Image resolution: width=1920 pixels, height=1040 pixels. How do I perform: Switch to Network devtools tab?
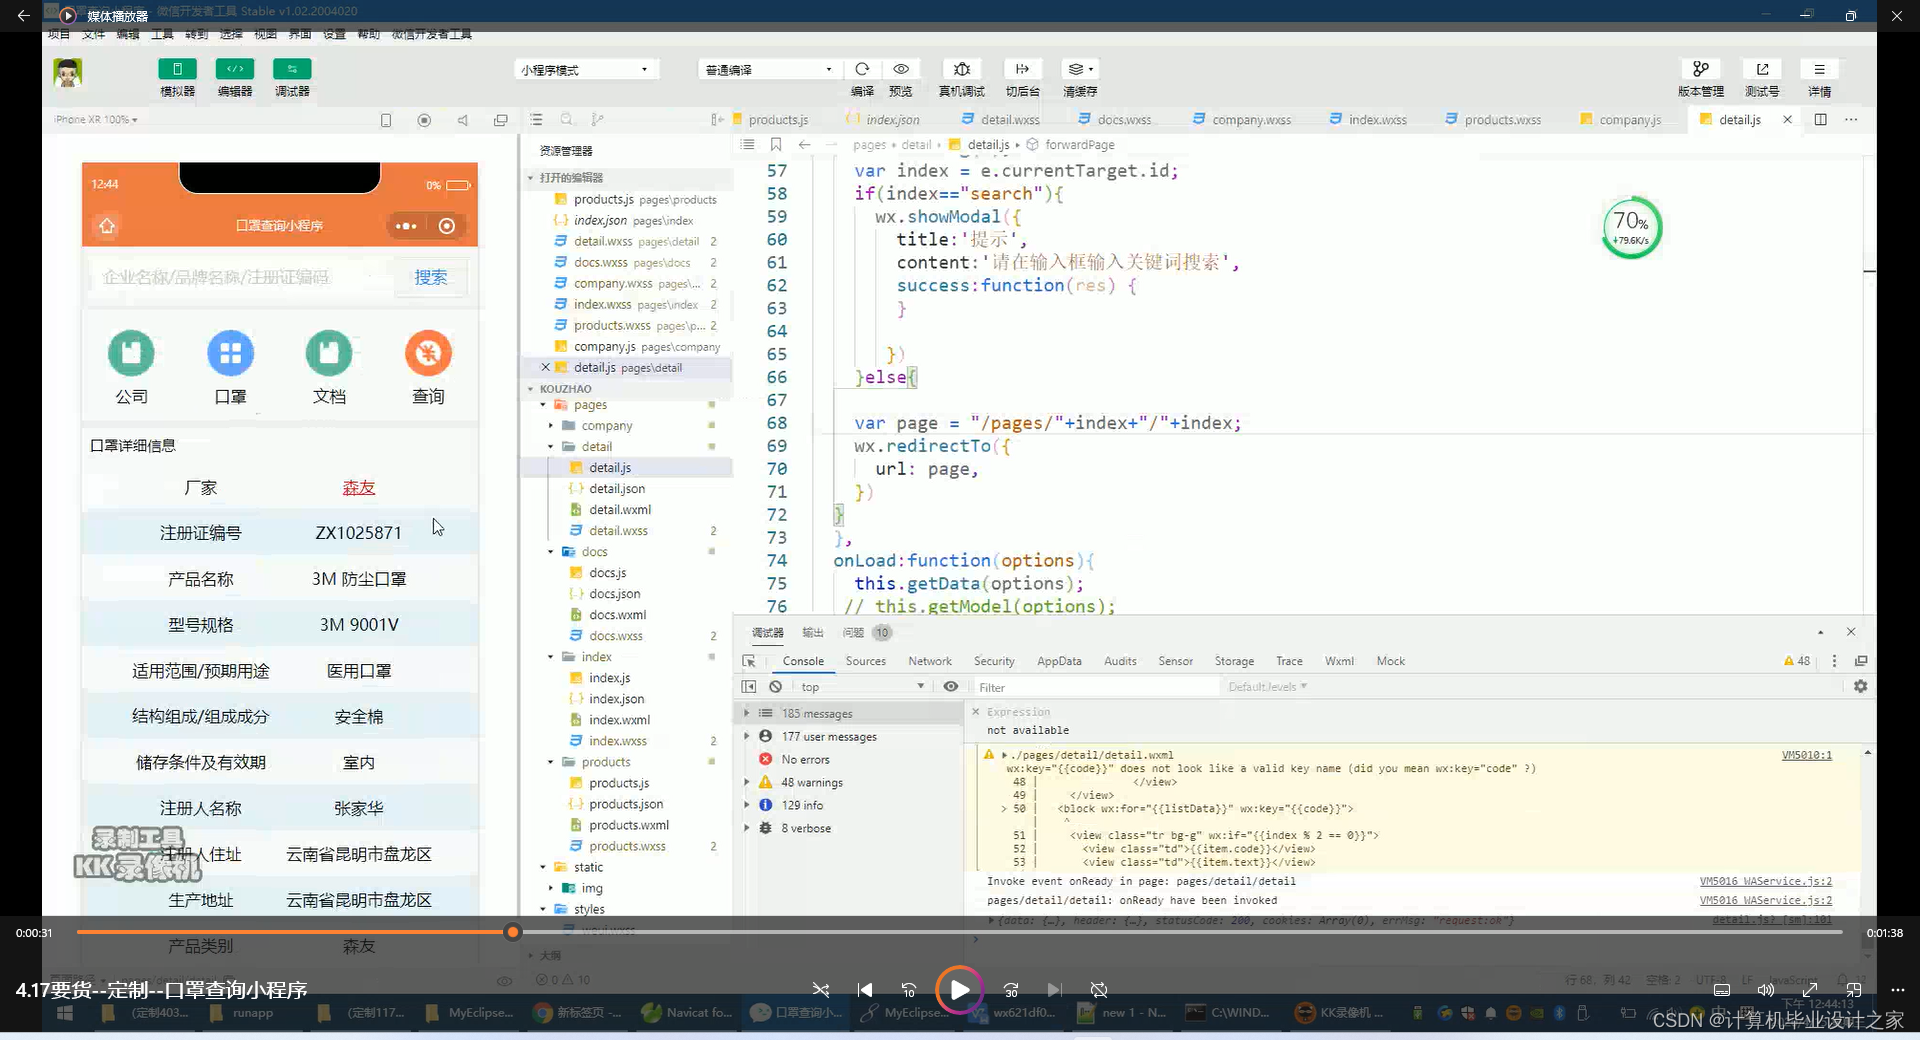929,661
